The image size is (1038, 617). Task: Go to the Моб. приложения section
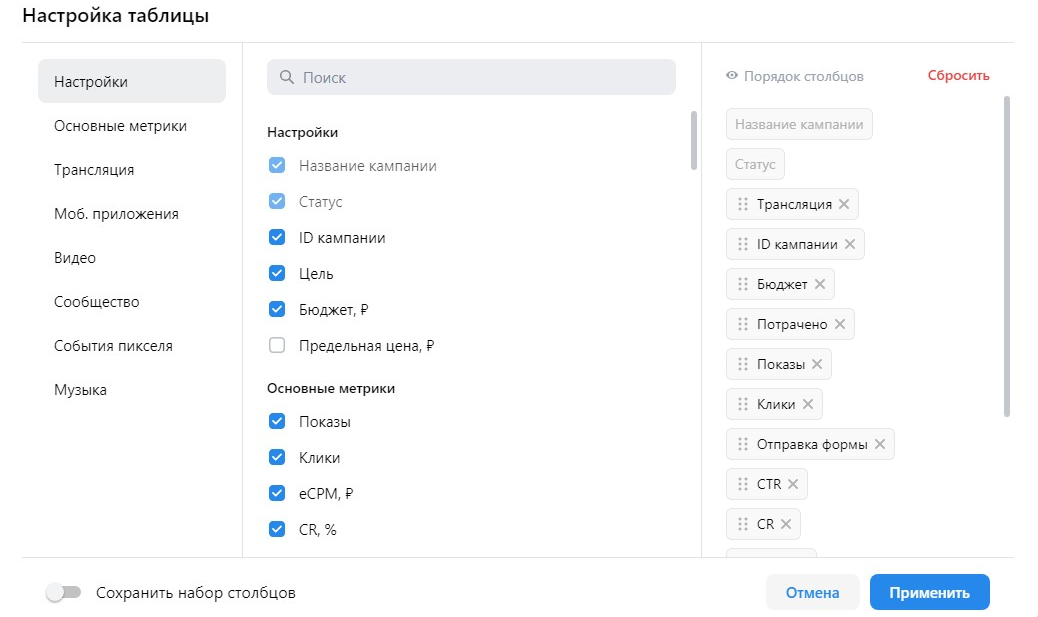point(117,214)
